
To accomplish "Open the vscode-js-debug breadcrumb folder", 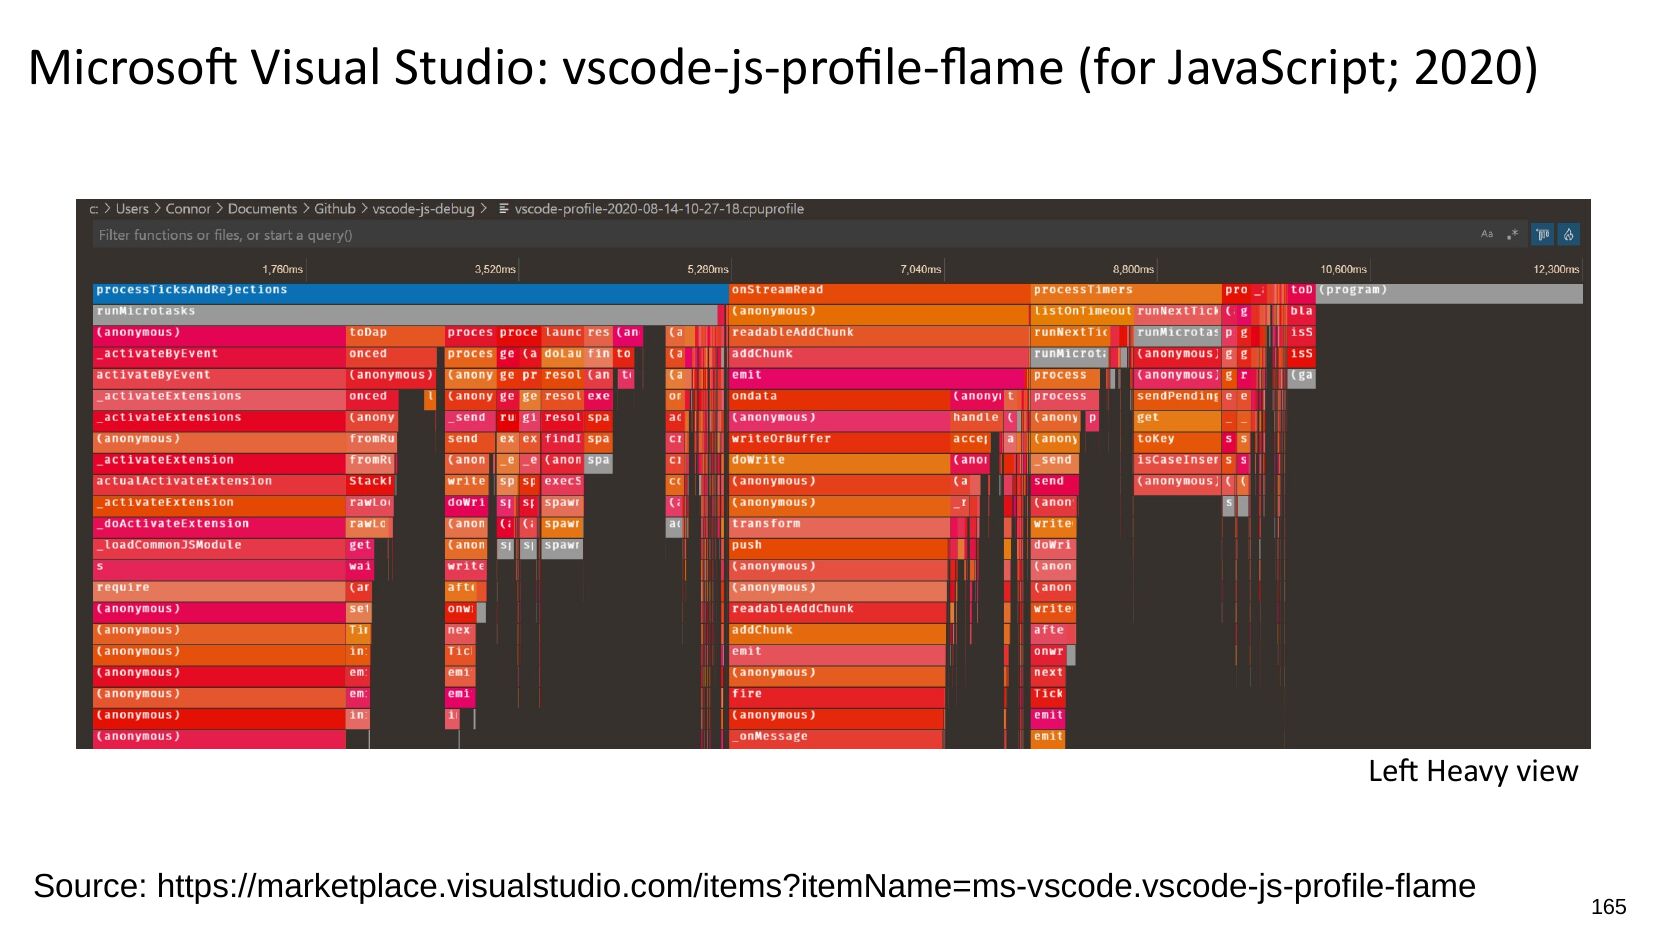I will 423,209.
